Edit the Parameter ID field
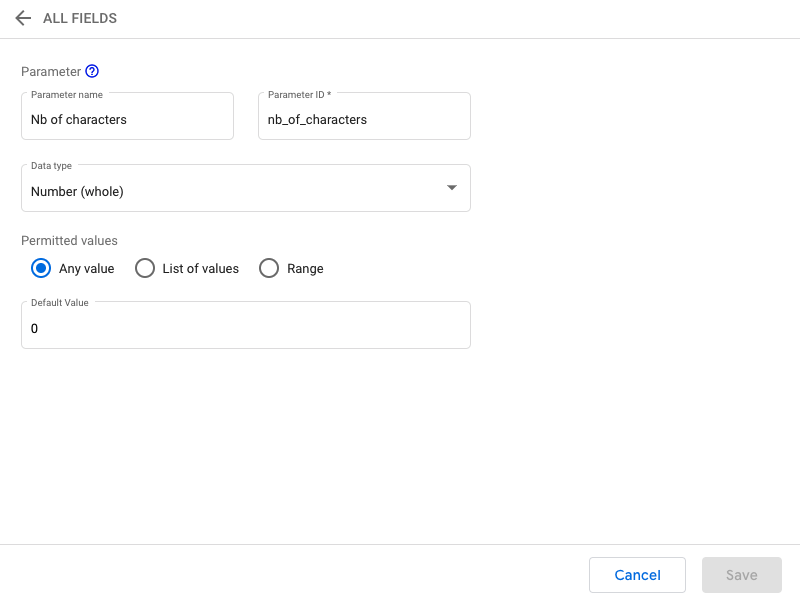This screenshot has height=600, width=800. pyautogui.click(x=364, y=116)
